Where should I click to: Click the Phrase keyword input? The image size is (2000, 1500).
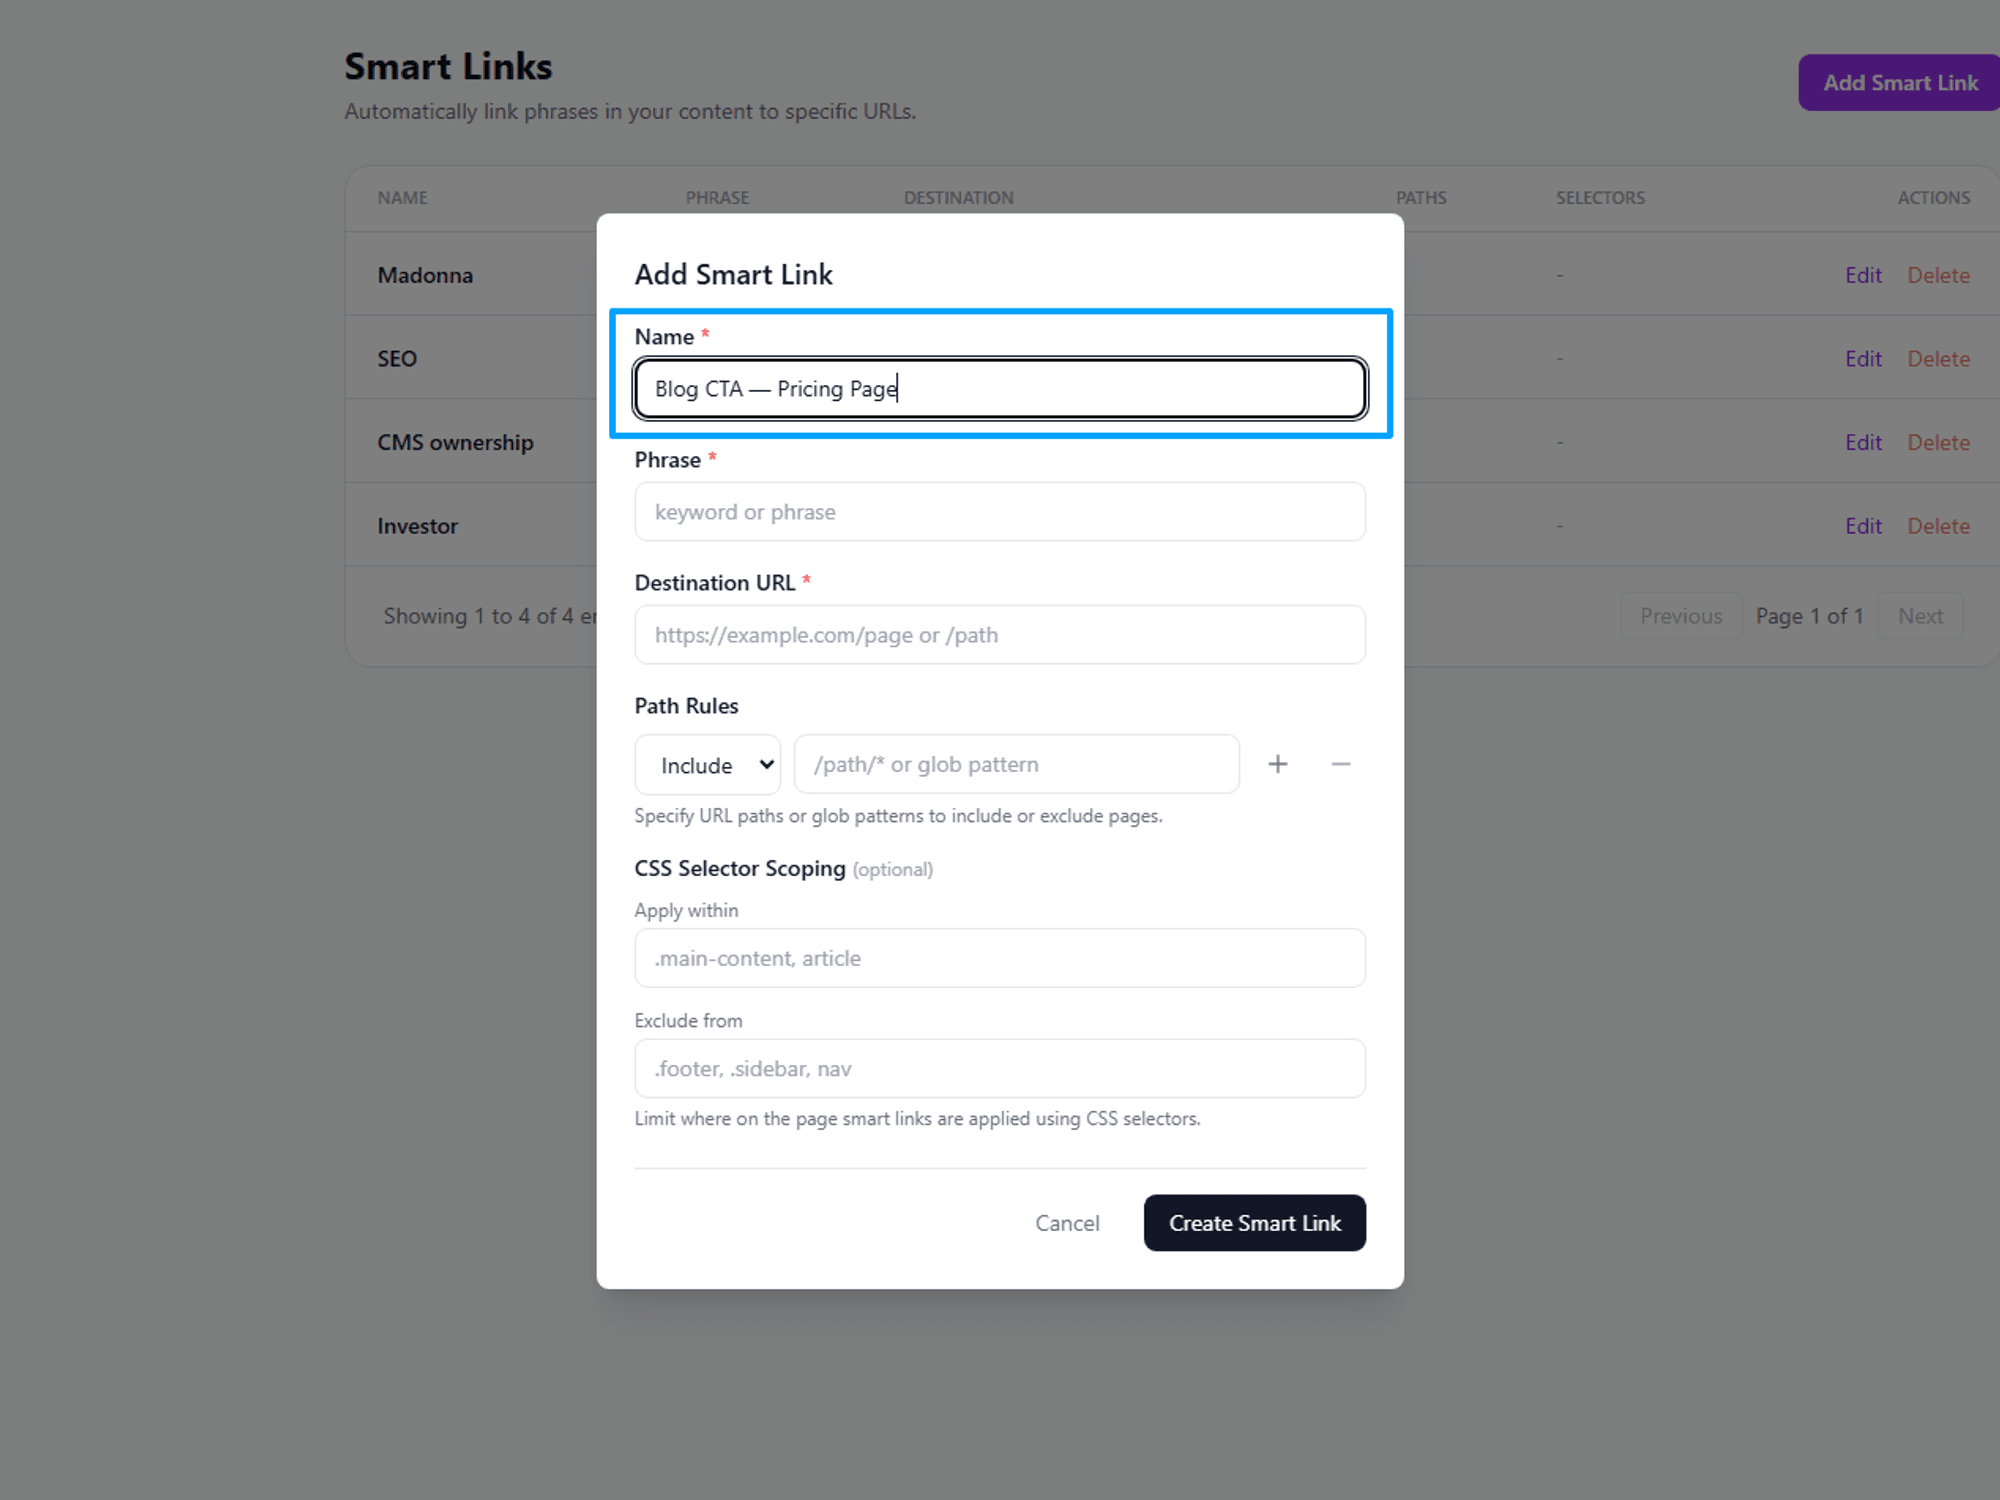click(x=998, y=511)
